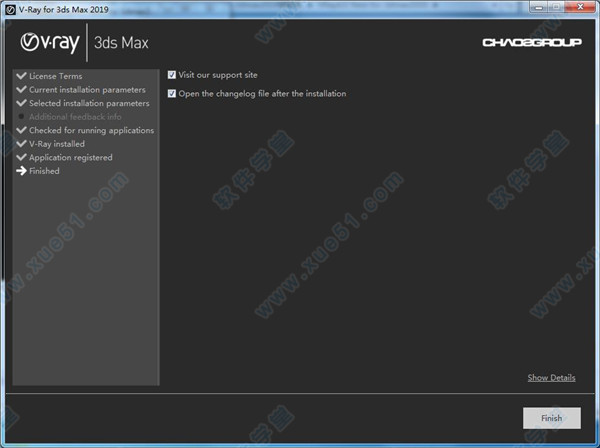This screenshot has width=600, height=448.
Task: Uncheck Visit our support site checkbox
Action: (172, 75)
